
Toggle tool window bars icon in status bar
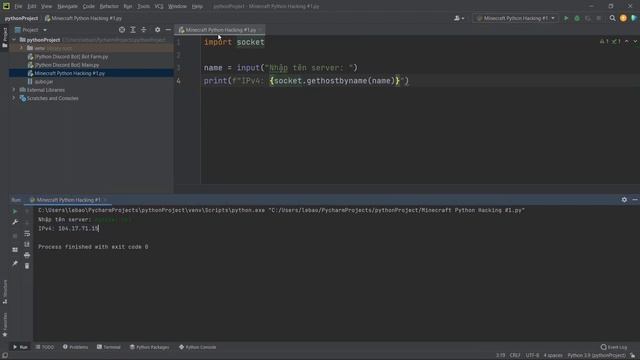point(5,356)
